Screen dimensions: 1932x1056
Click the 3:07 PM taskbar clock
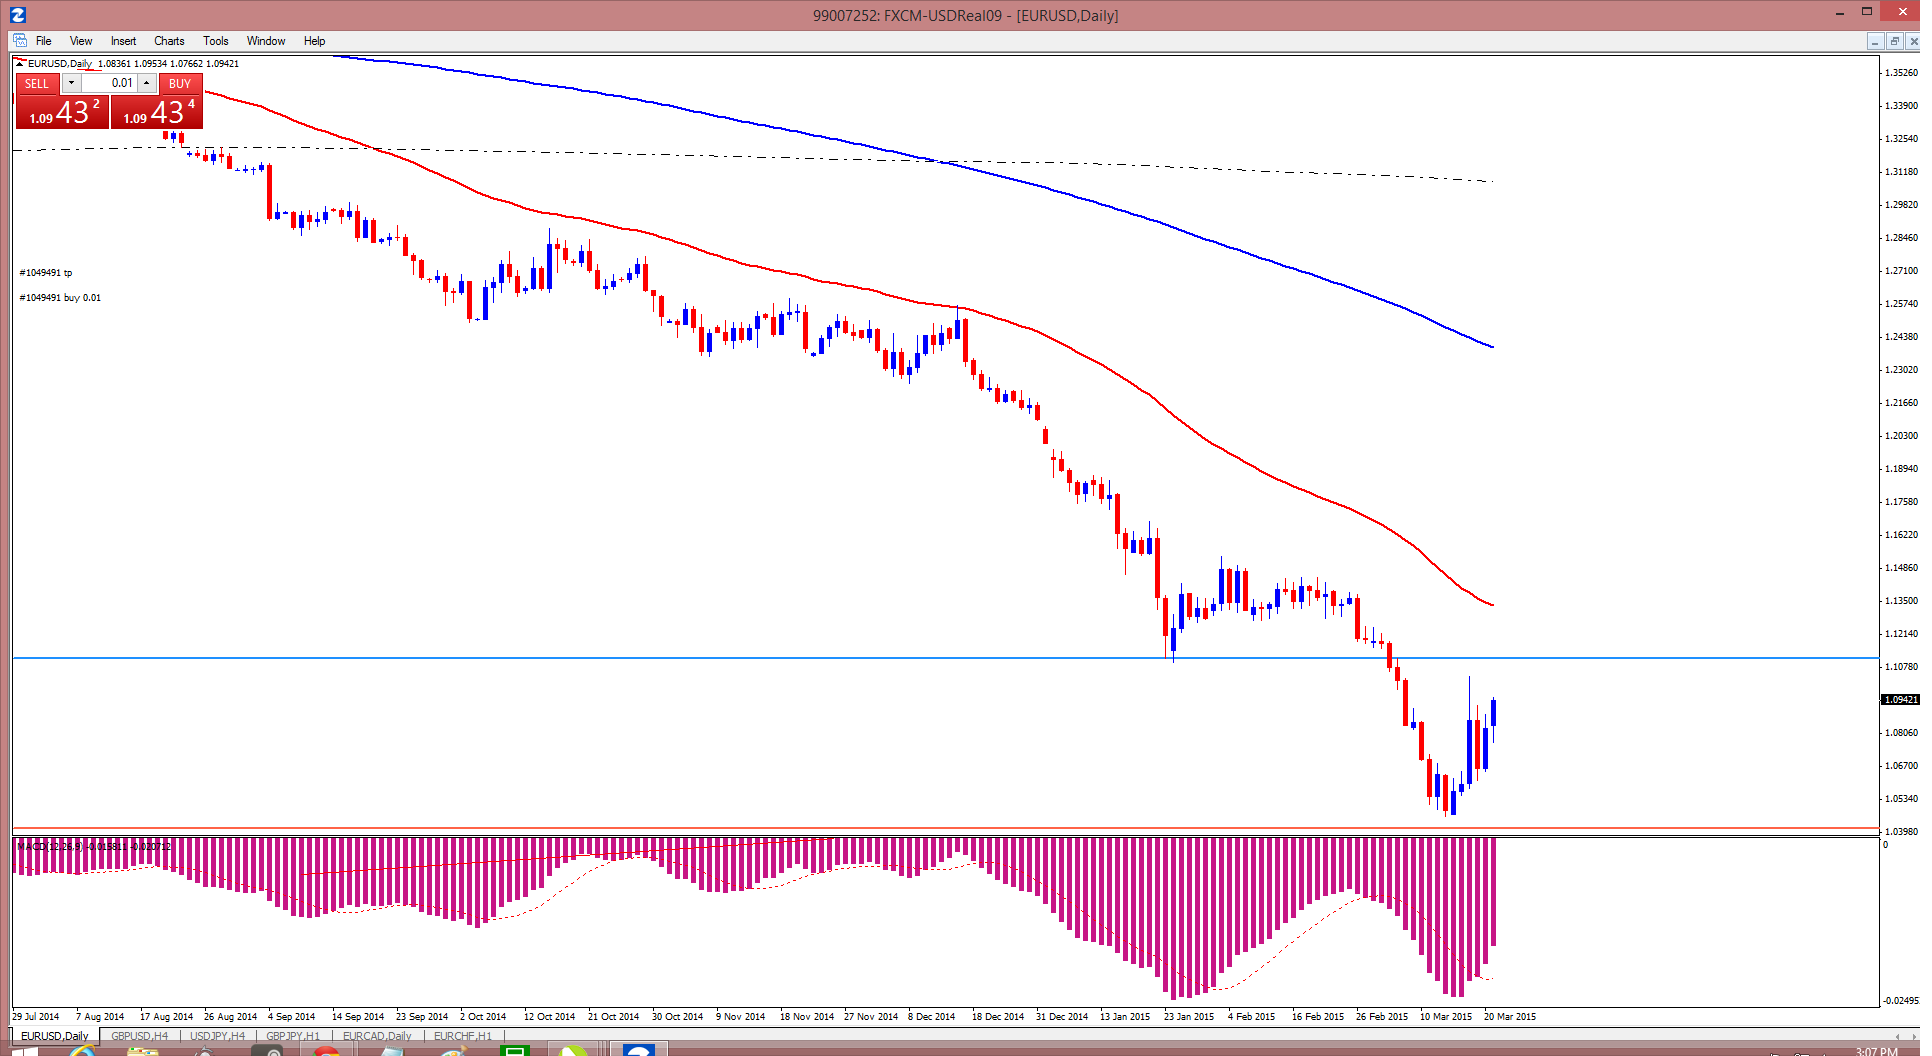click(1876, 1051)
